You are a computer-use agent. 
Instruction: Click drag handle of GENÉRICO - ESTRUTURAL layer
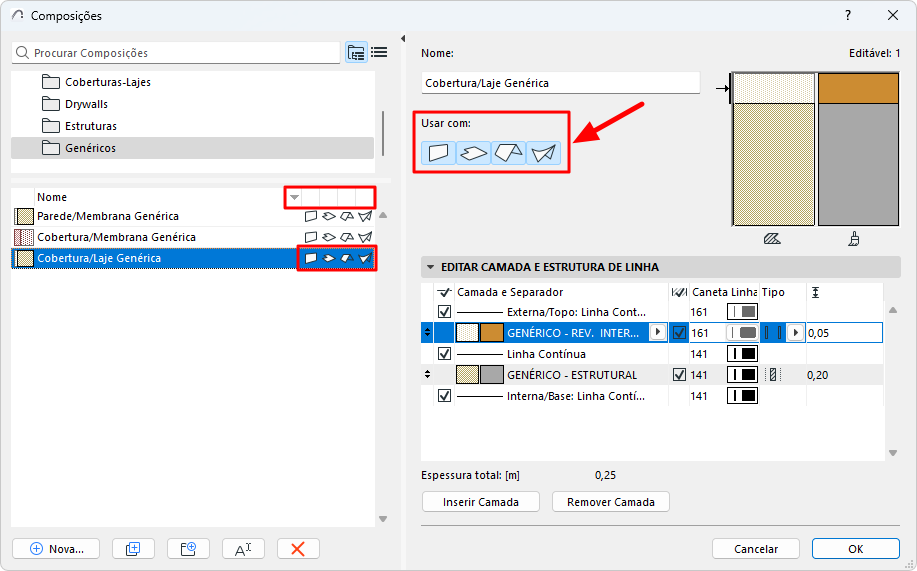pyautogui.click(x=428, y=374)
